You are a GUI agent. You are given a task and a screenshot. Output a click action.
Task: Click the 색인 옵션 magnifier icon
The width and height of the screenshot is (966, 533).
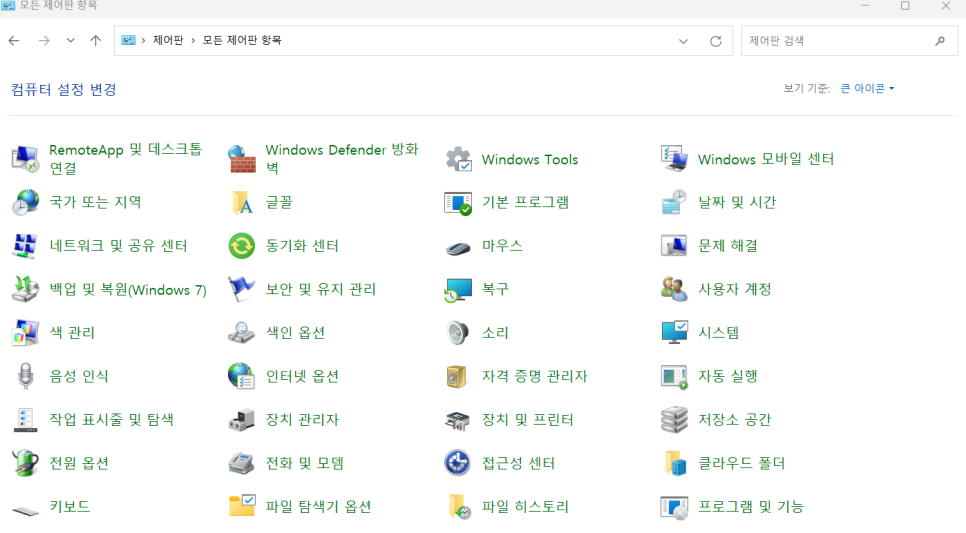coord(242,333)
